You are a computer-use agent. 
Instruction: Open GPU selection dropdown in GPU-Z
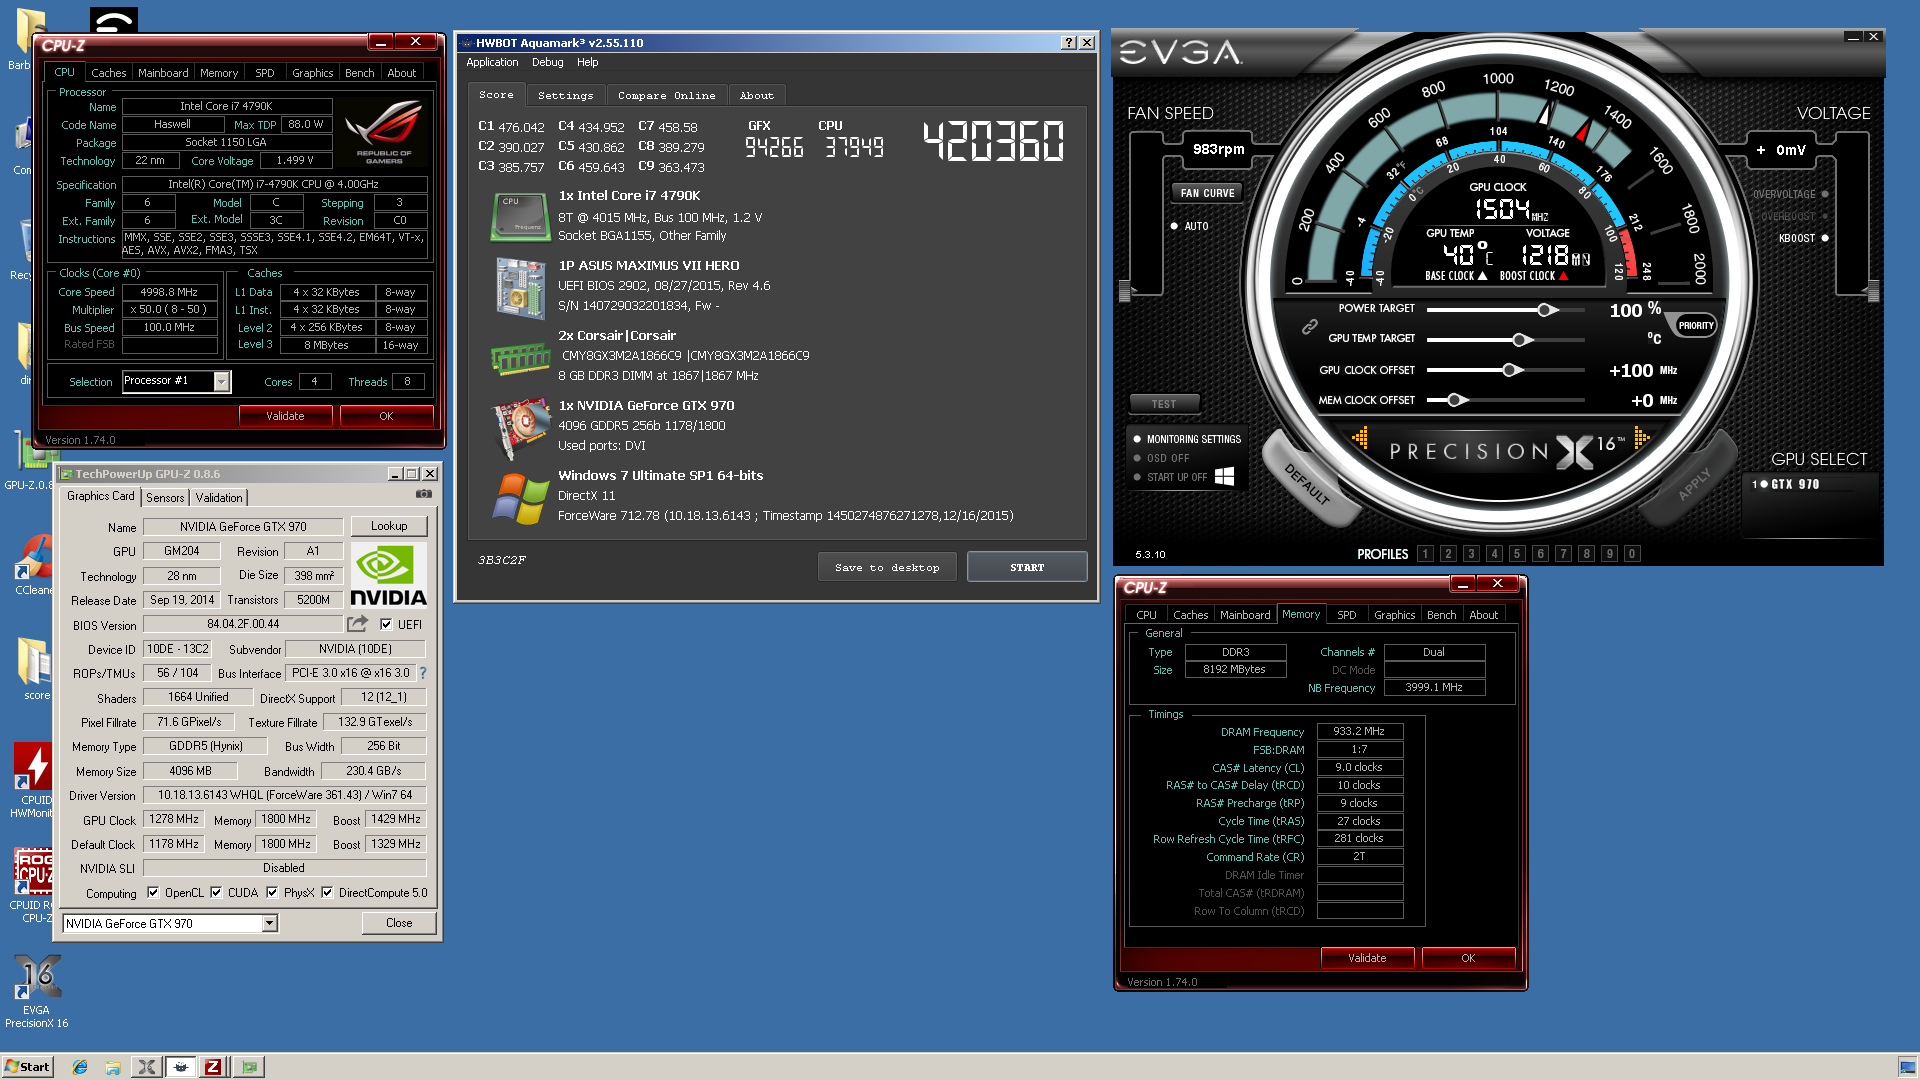tap(270, 923)
